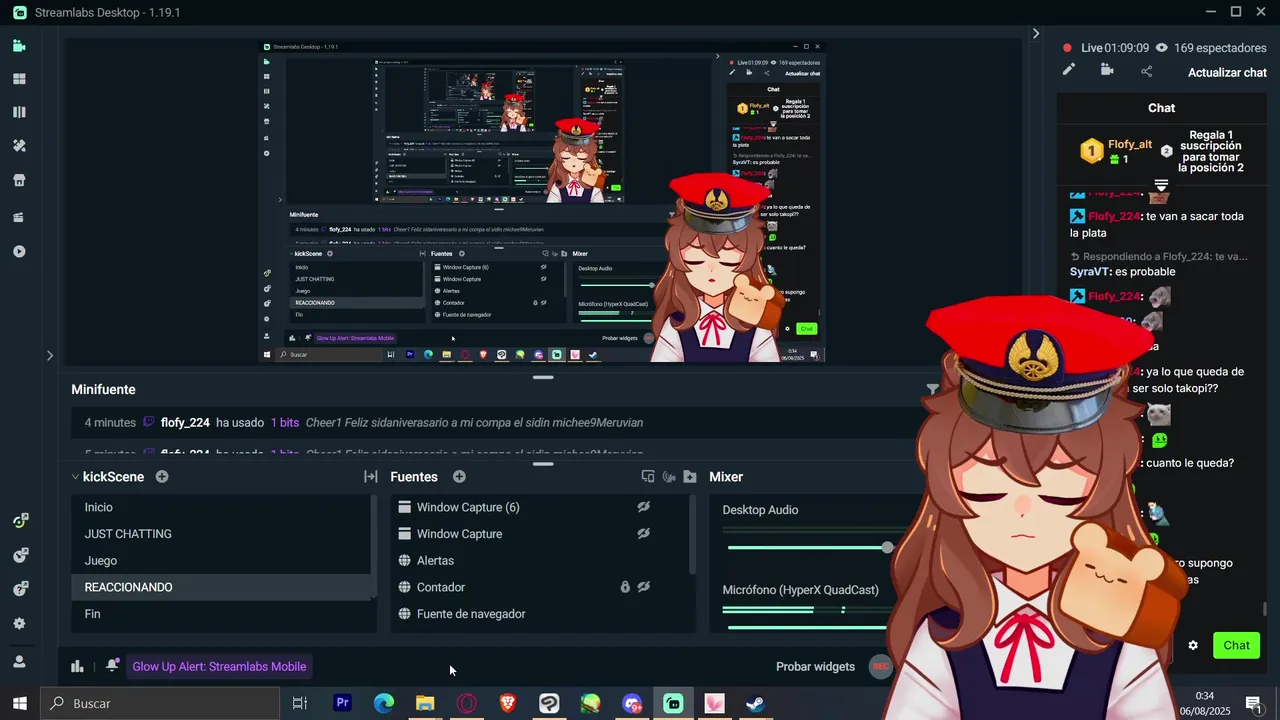Toggle visibility of Window Capture (6) source
1280x720 pixels.
click(644, 507)
